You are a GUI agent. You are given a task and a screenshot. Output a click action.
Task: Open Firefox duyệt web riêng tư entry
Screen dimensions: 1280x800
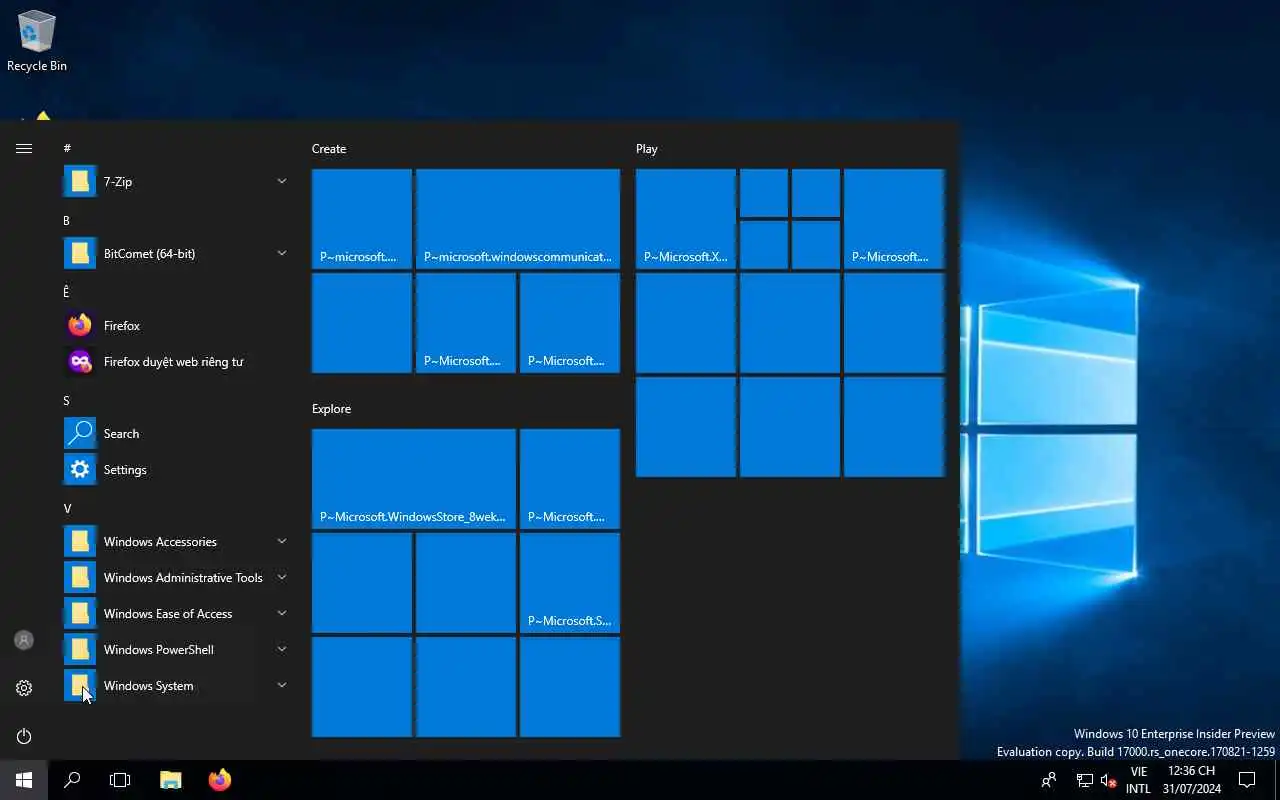coord(176,361)
